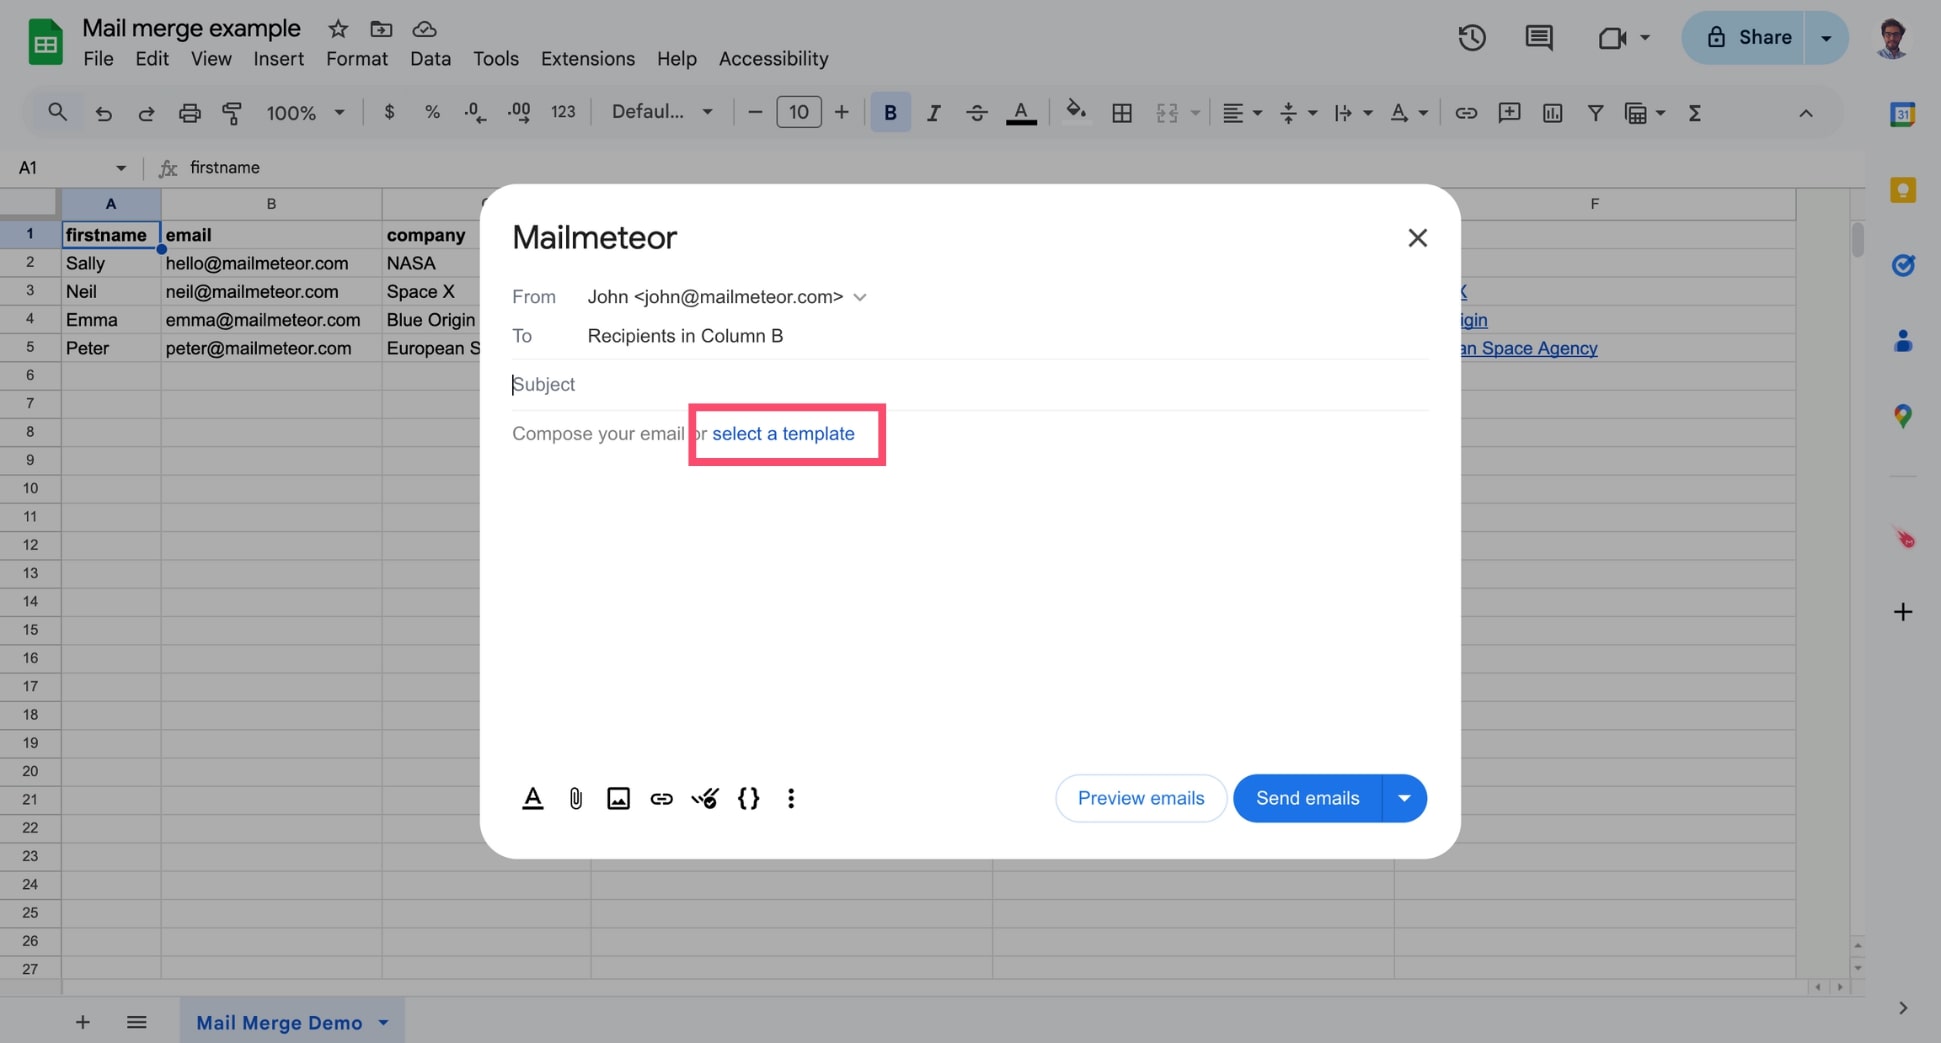Open the all sheets list icon

137,1022
